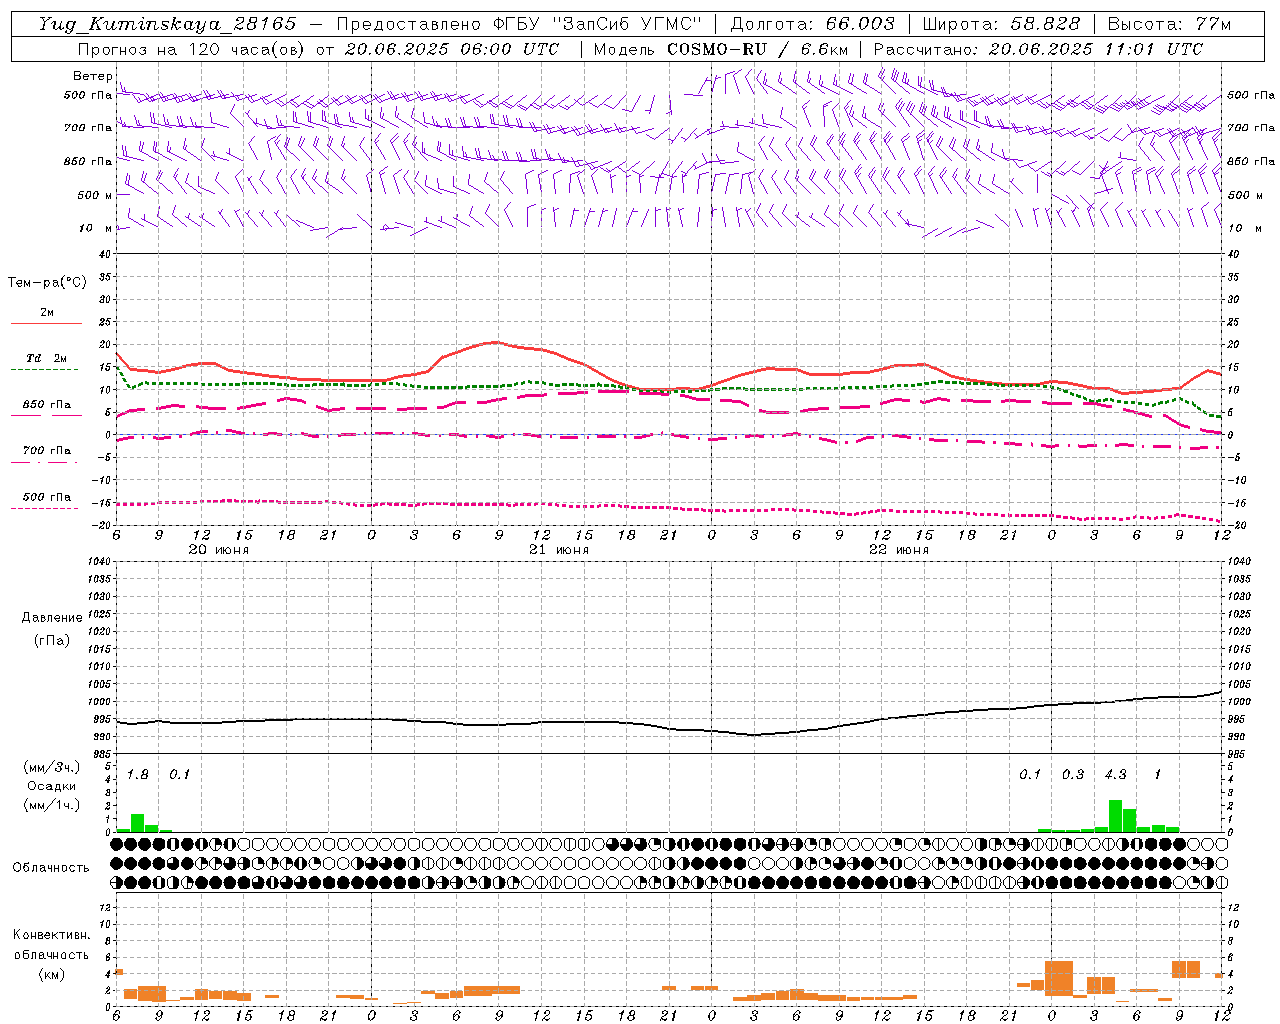Click the Широта: 58.828 value
Screen dimensions: 1280x1024
(x=1001, y=24)
